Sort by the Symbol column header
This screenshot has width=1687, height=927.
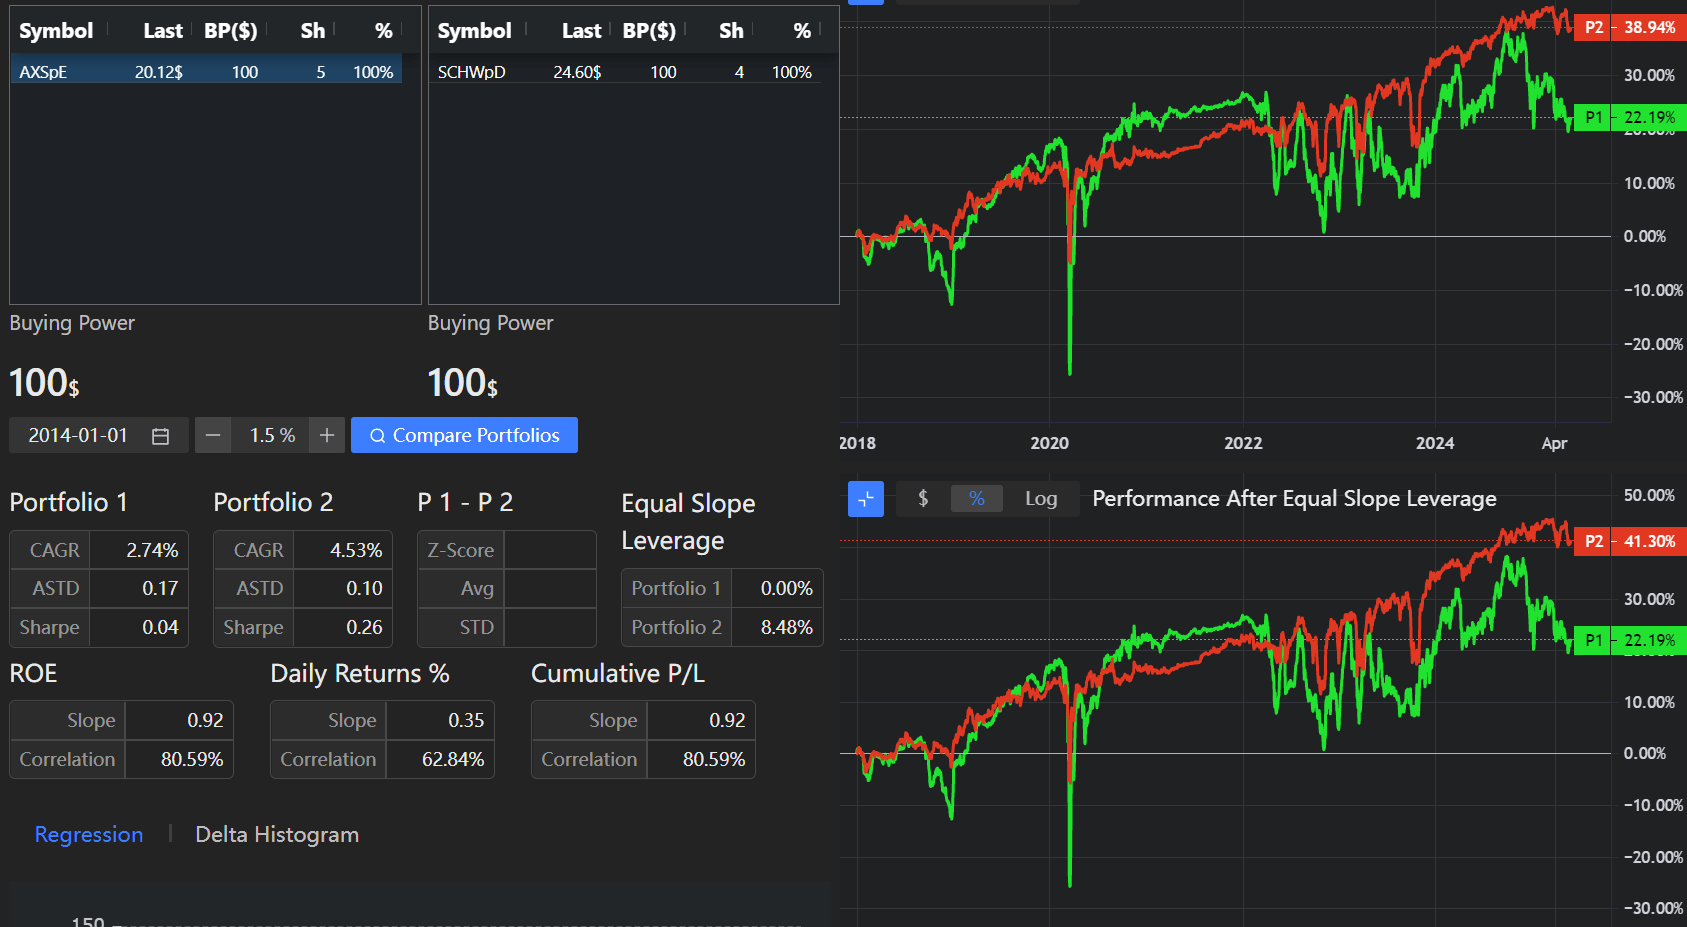pyautogui.click(x=54, y=30)
